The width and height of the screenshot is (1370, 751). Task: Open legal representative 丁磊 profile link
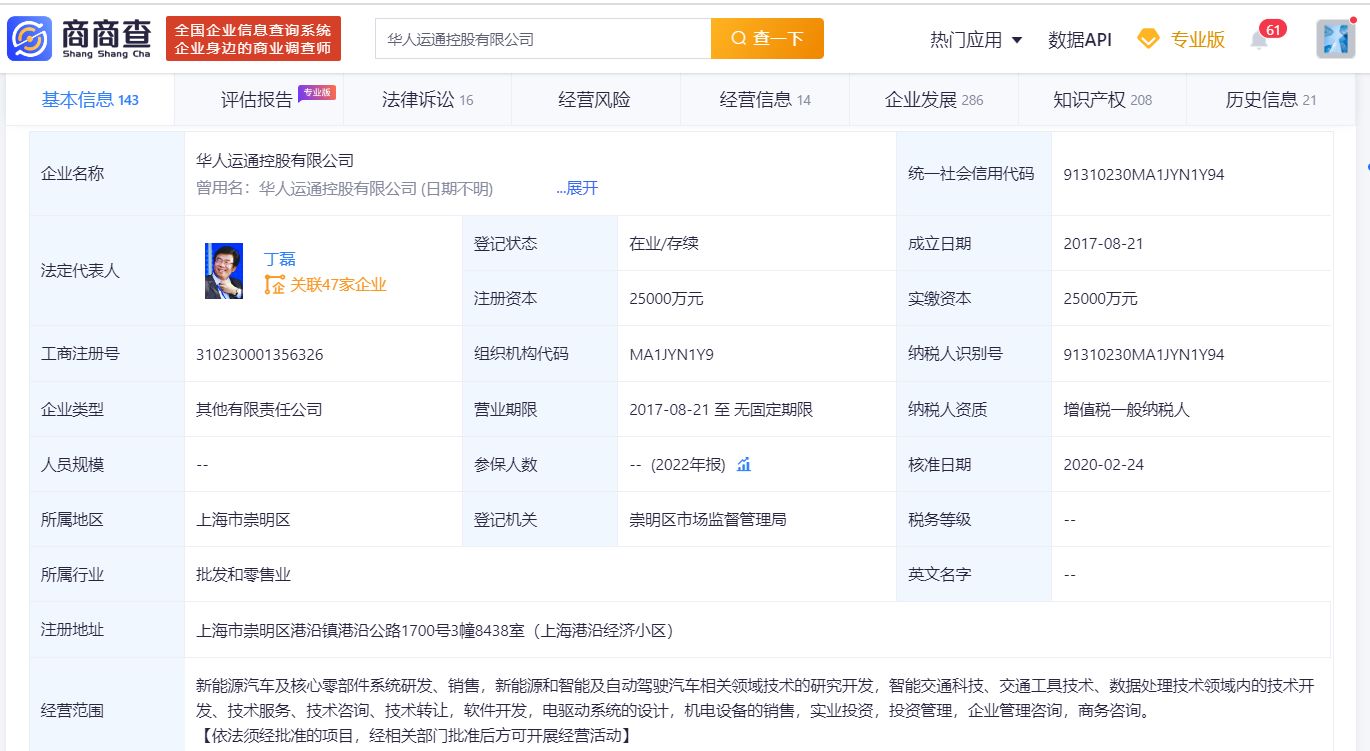tap(280, 258)
